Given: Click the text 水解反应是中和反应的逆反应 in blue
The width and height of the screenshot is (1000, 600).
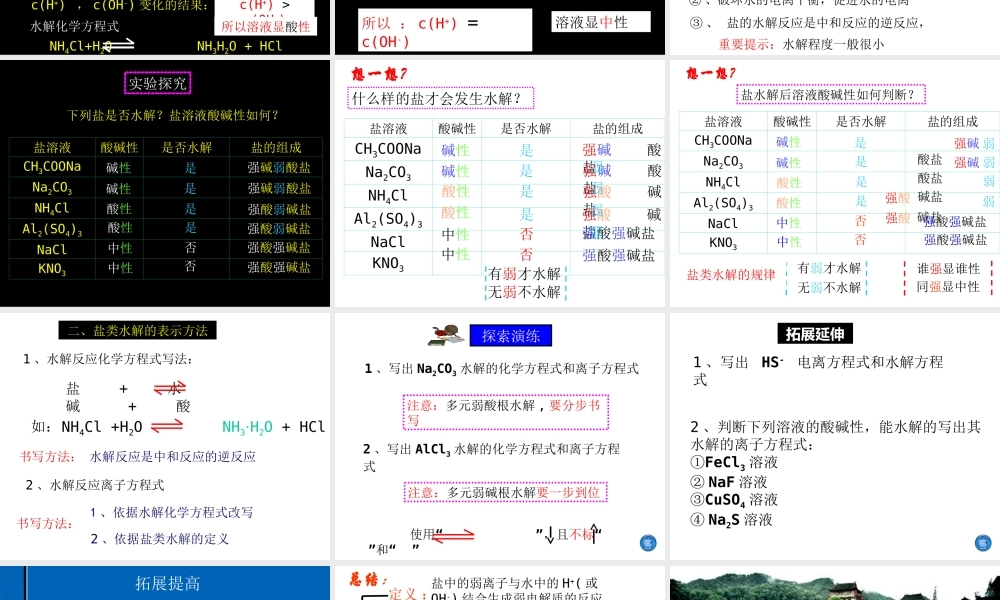Looking at the screenshot, I should pyautogui.click(x=173, y=457).
